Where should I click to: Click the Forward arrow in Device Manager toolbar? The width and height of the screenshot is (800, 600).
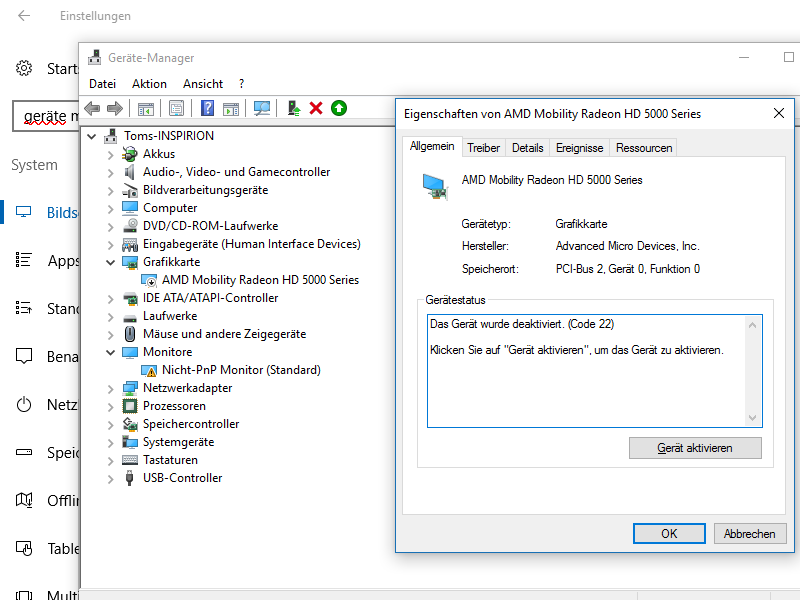coord(115,108)
